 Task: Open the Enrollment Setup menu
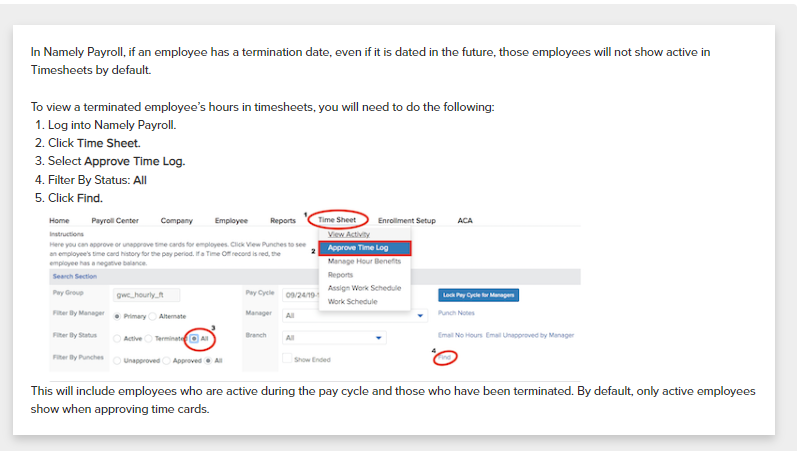[x=407, y=220]
